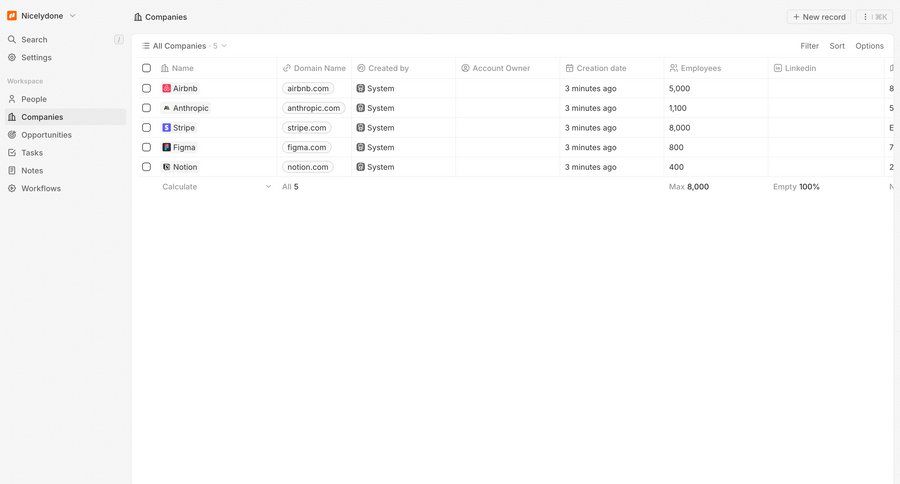Click the System icon in Stripe row

(x=360, y=127)
